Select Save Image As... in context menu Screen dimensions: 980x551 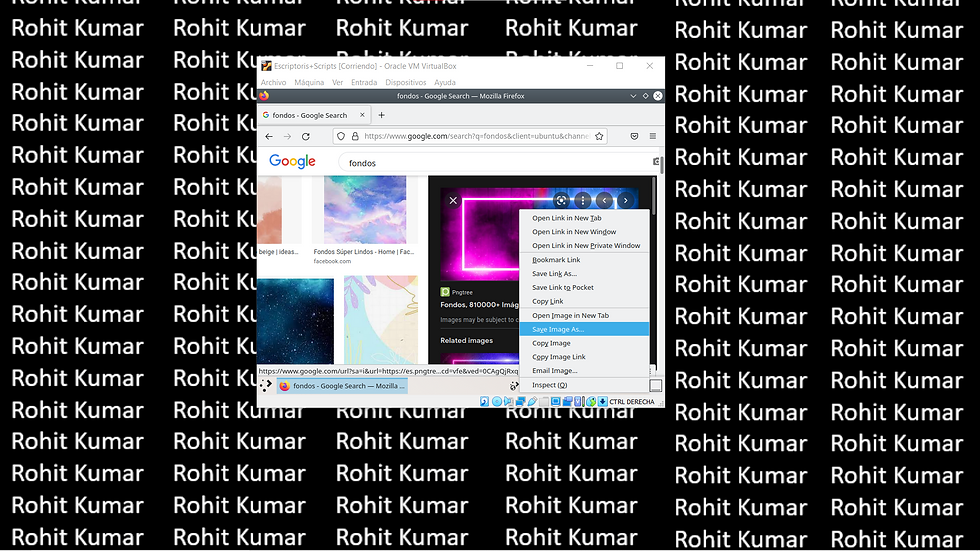pos(584,329)
